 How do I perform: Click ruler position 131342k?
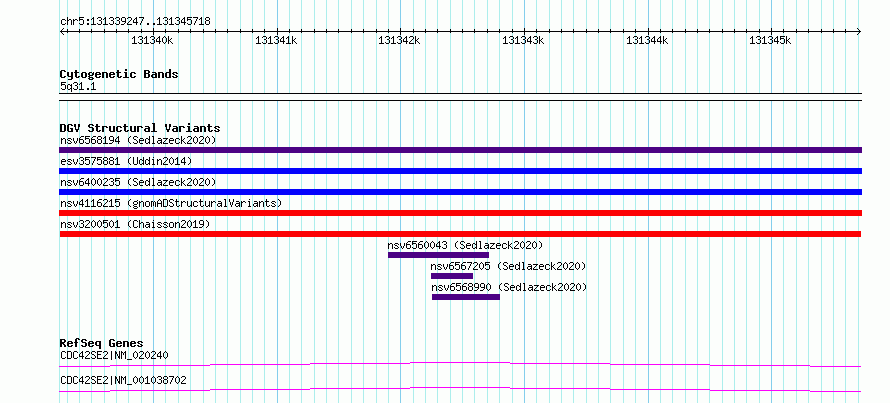pos(400,40)
